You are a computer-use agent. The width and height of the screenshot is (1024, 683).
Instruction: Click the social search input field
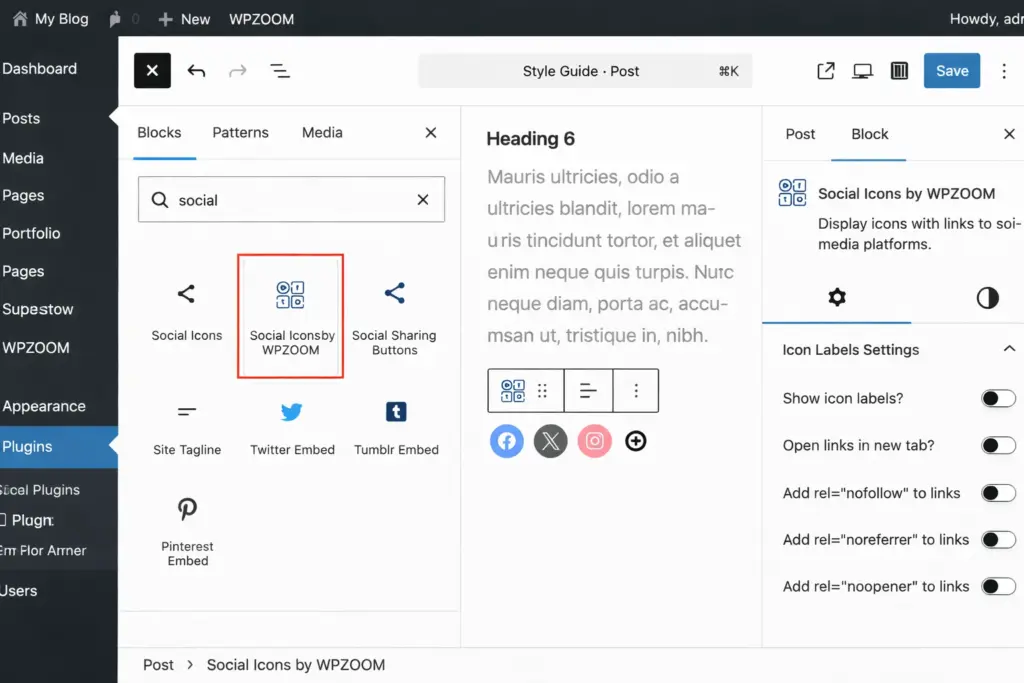point(290,200)
